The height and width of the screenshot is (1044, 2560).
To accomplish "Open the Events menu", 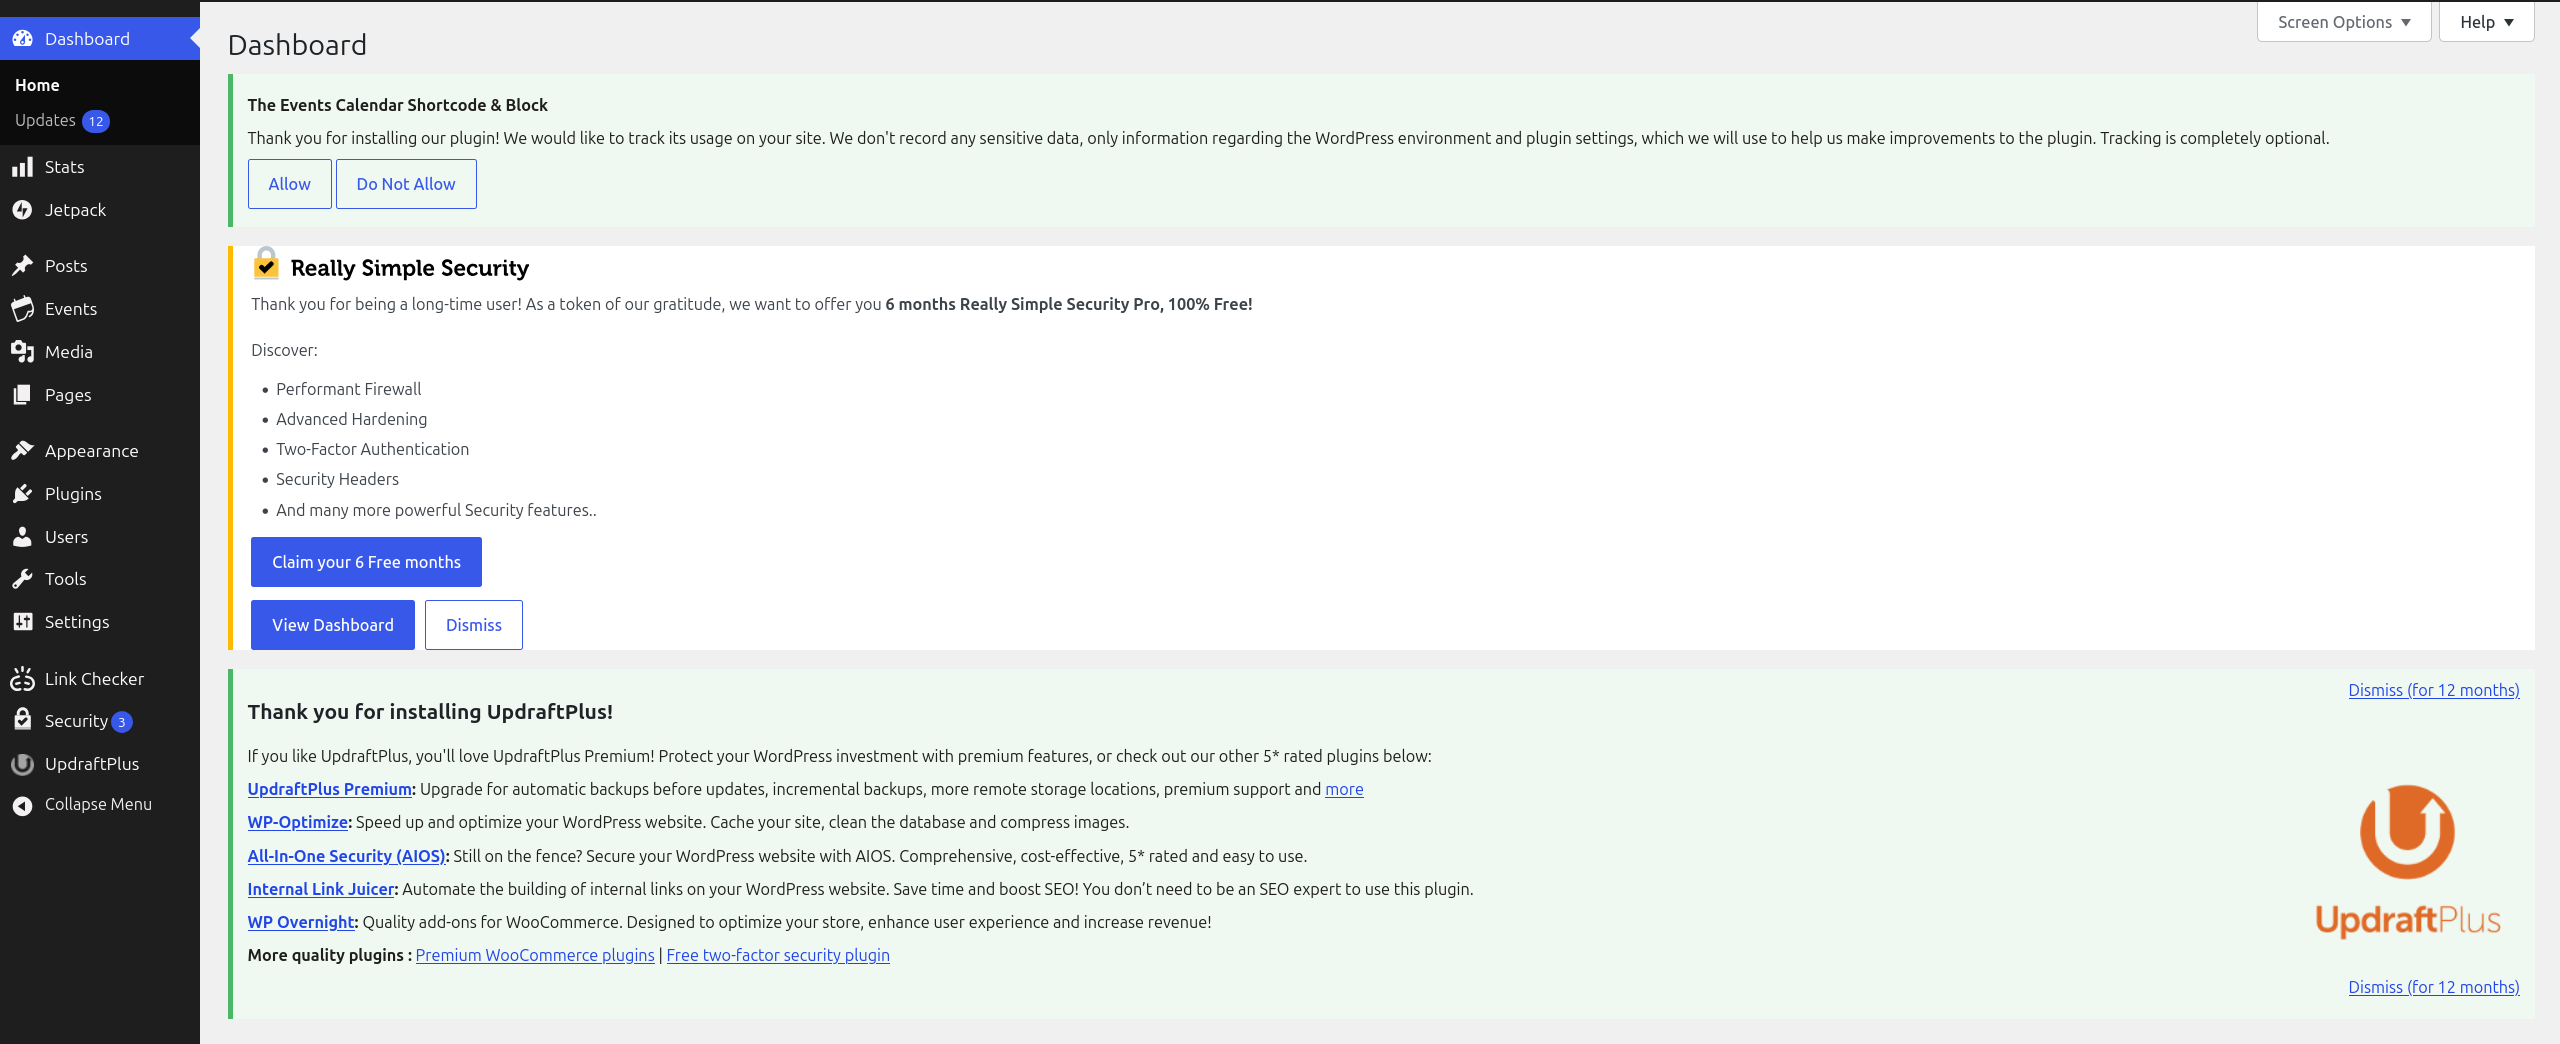I will pyautogui.click(x=100, y=309).
